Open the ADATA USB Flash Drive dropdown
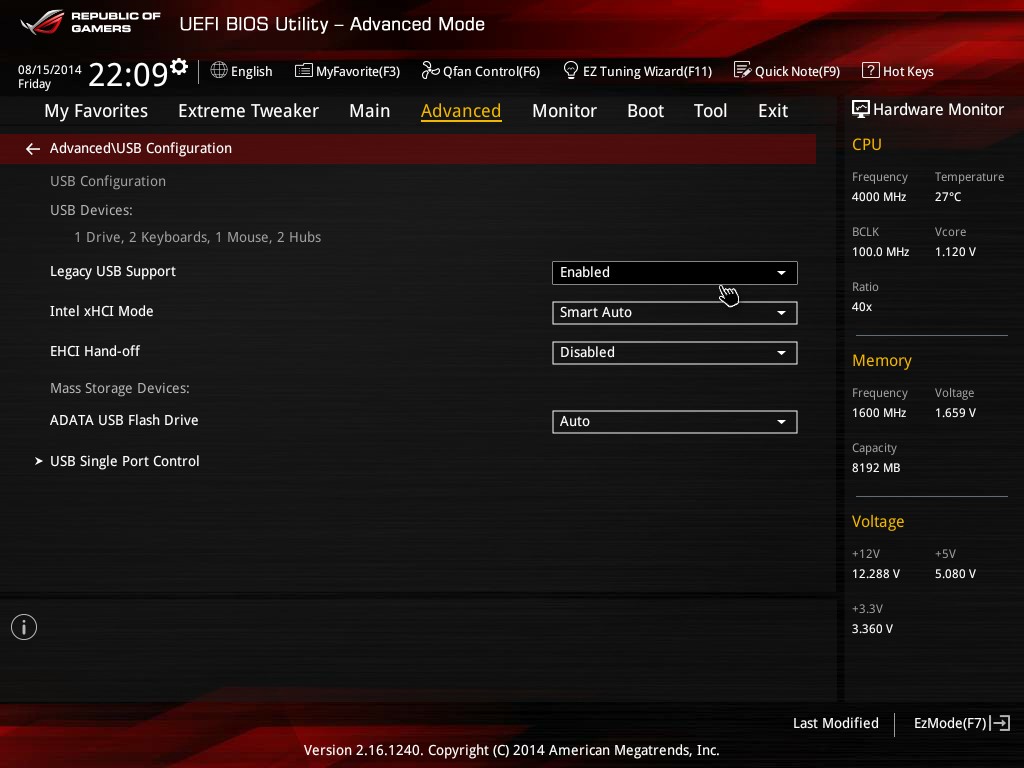The image size is (1024, 768). pos(675,422)
